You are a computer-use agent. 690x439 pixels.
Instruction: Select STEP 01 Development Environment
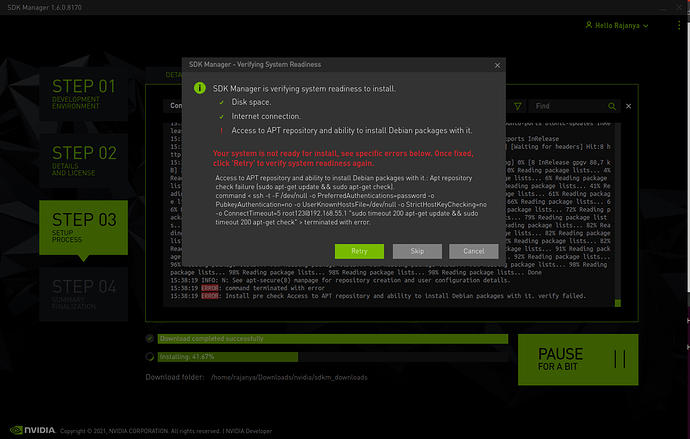(84, 94)
